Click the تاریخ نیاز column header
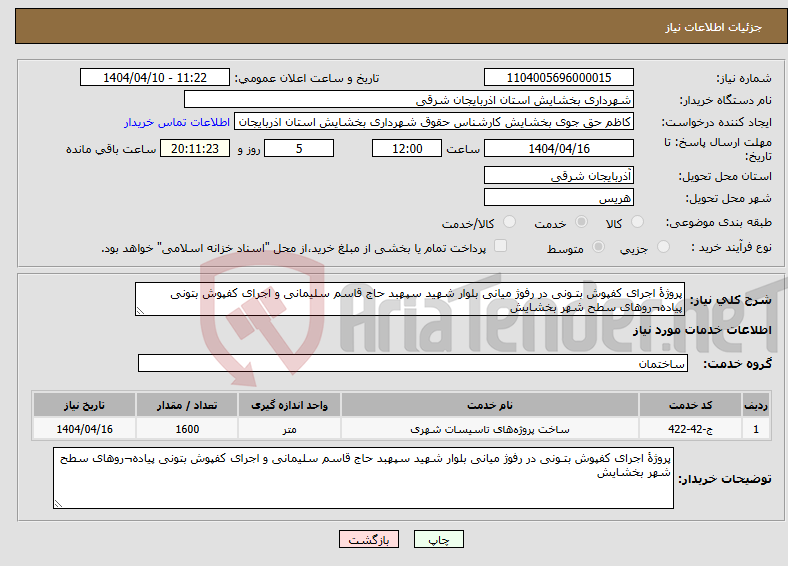This screenshot has height=566, width=788. 84,405
